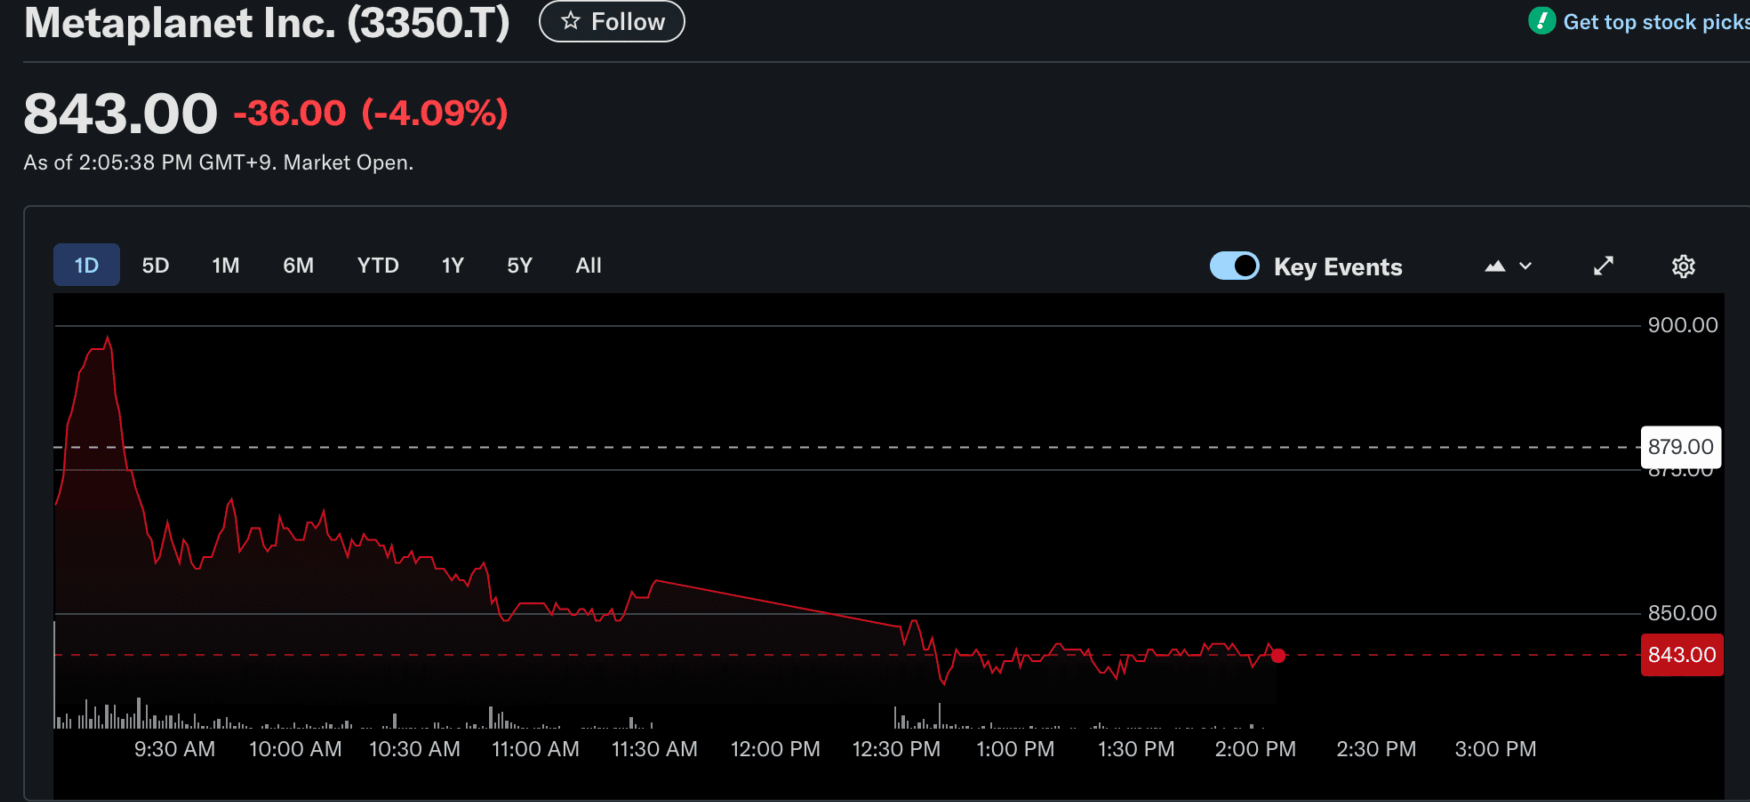
Task: Expand chart to full screen
Action: tap(1603, 266)
